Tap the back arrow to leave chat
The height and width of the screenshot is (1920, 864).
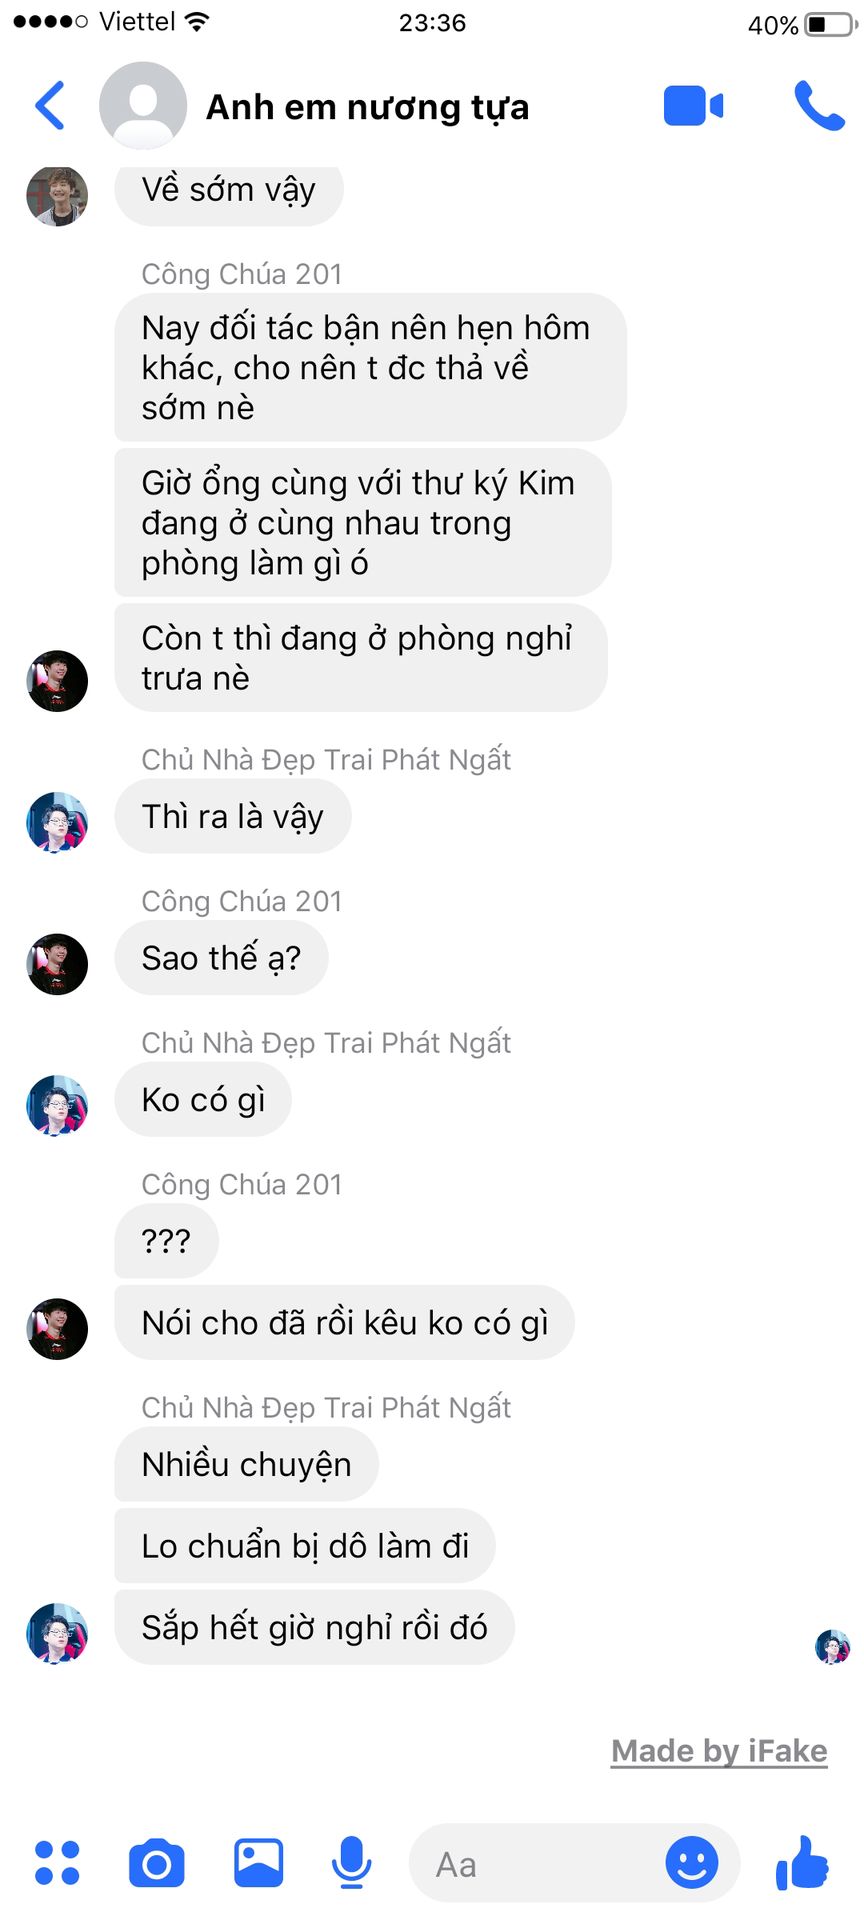(x=50, y=105)
